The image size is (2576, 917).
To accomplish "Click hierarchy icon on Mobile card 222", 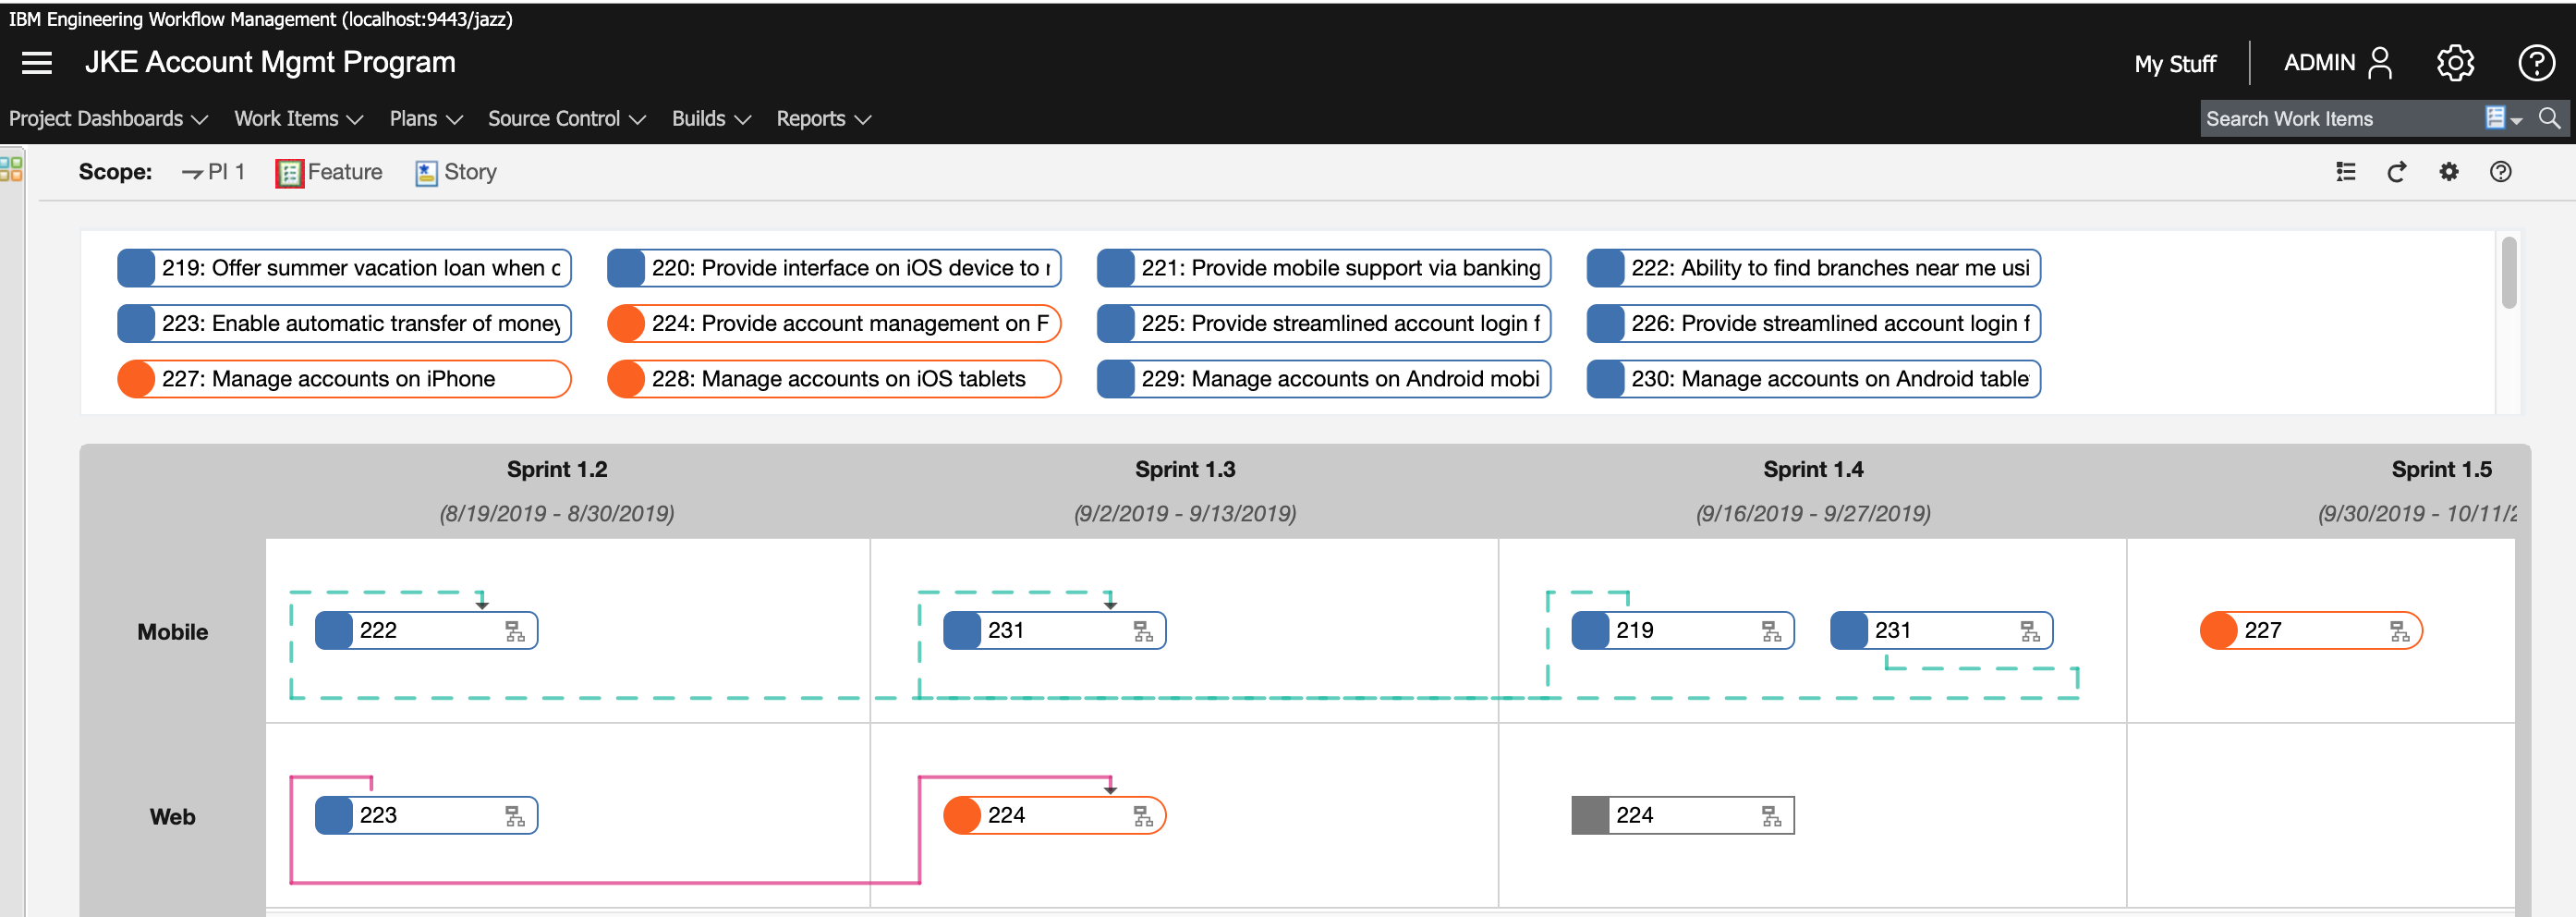I will coord(515,631).
